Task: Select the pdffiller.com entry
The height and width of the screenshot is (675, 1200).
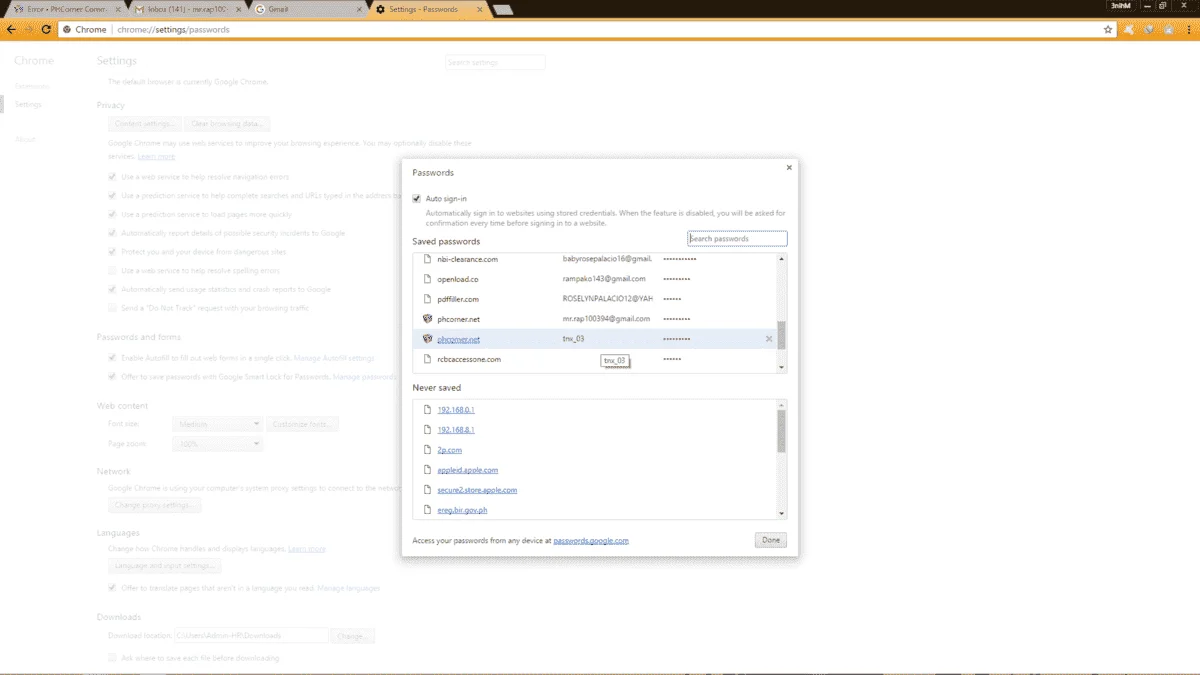Action: click(595, 299)
